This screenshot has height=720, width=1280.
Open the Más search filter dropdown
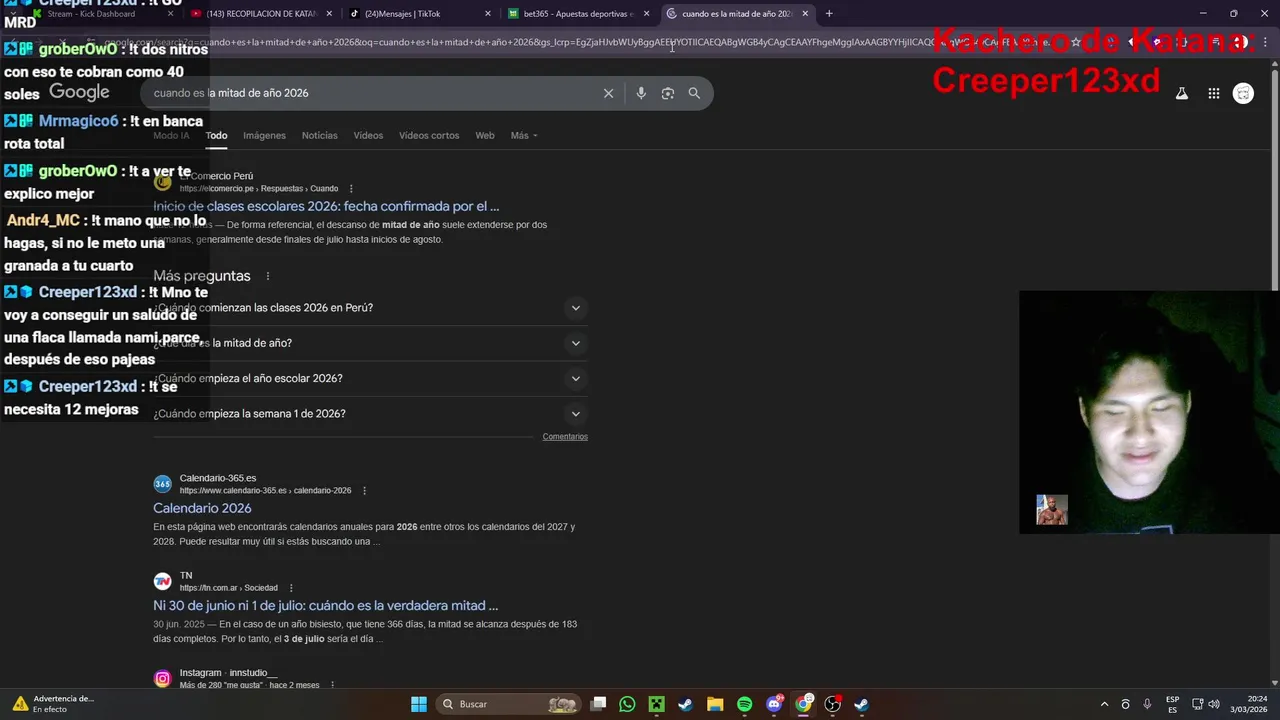pyautogui.click(x=524, y=135)
